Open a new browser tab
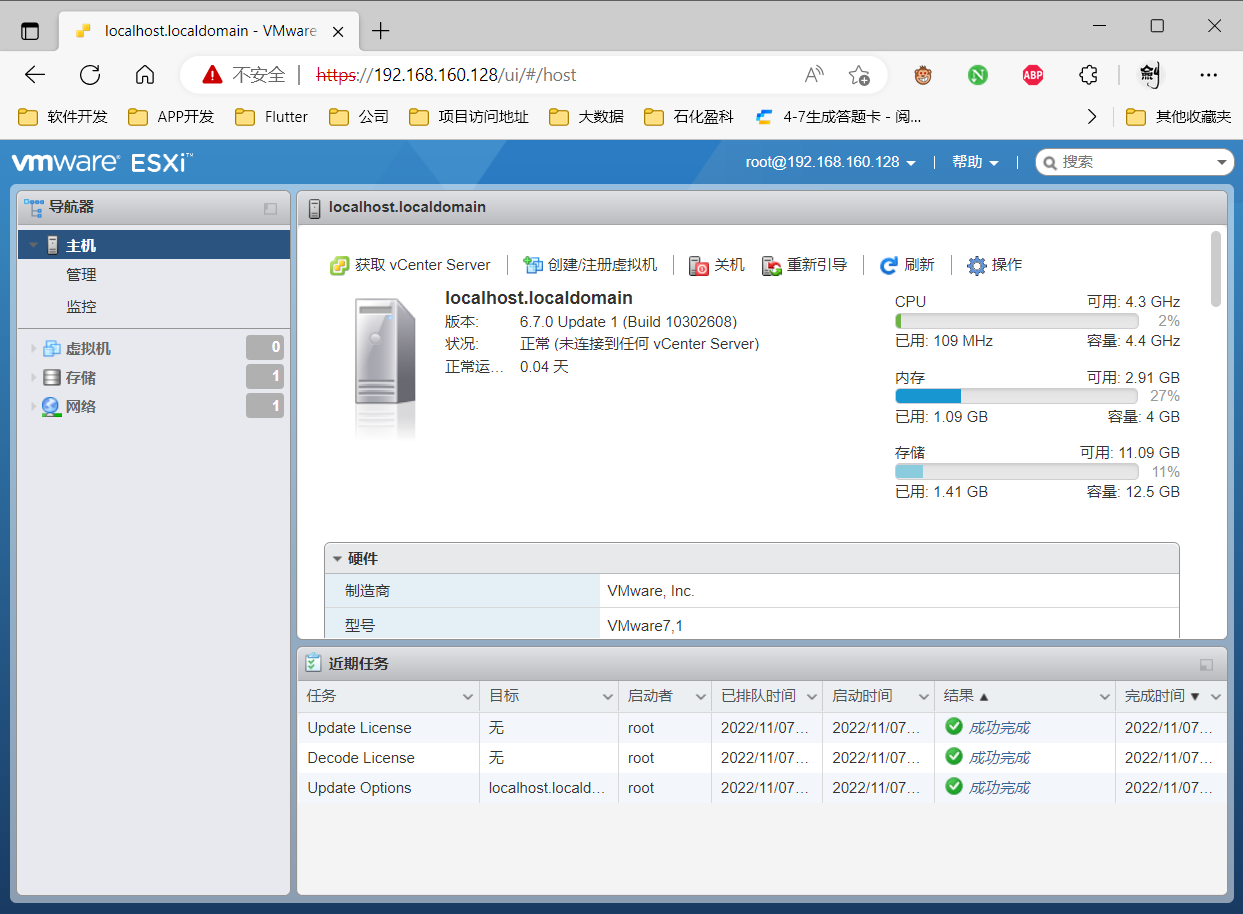The height and width of the screenshot is (914, 1243). 380,31
